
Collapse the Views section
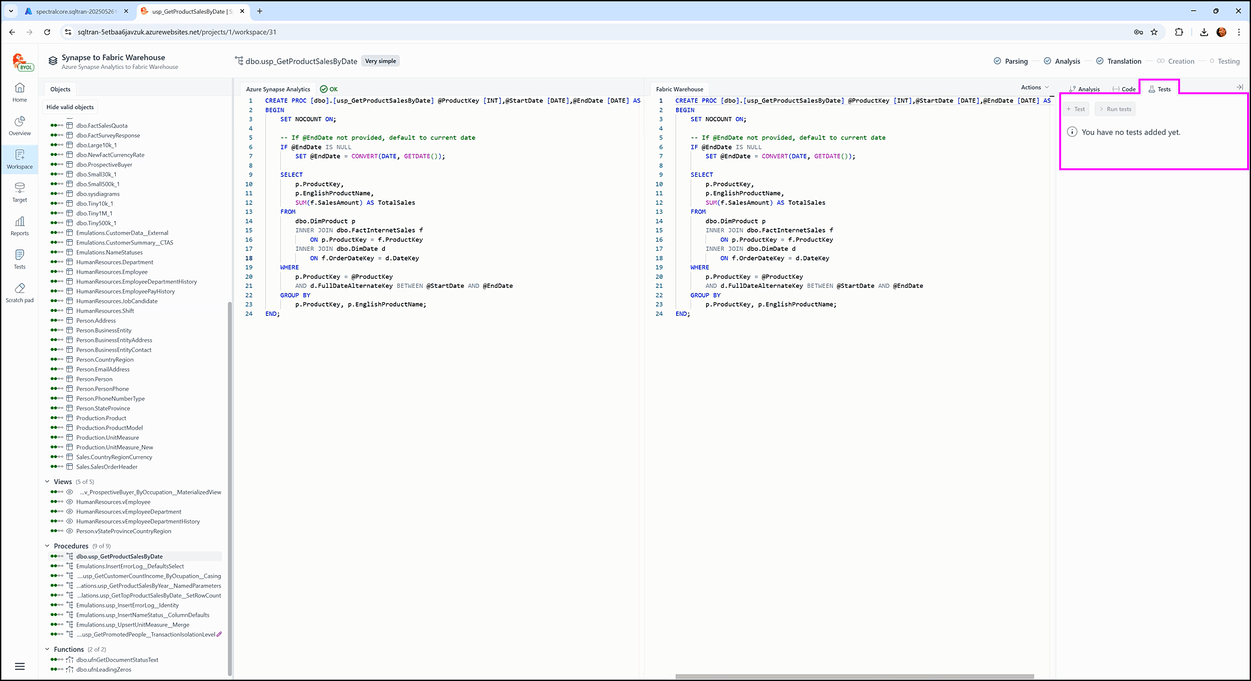point(47,482)
